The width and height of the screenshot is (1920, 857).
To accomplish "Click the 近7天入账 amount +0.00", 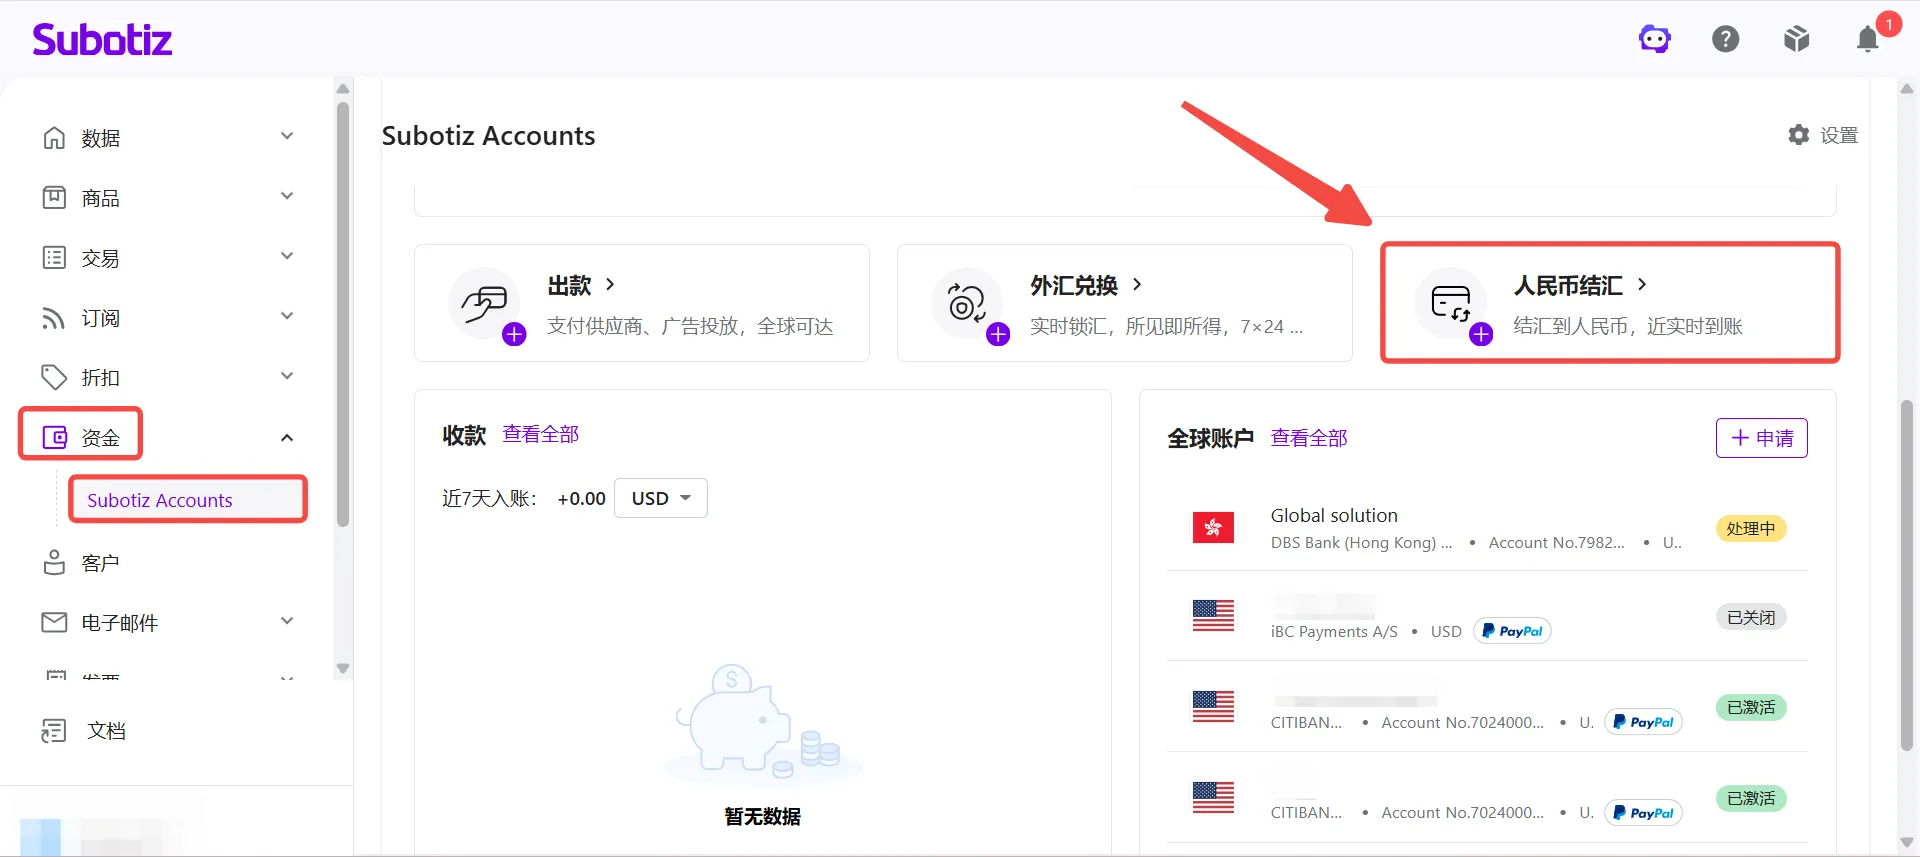I will 582,498.
